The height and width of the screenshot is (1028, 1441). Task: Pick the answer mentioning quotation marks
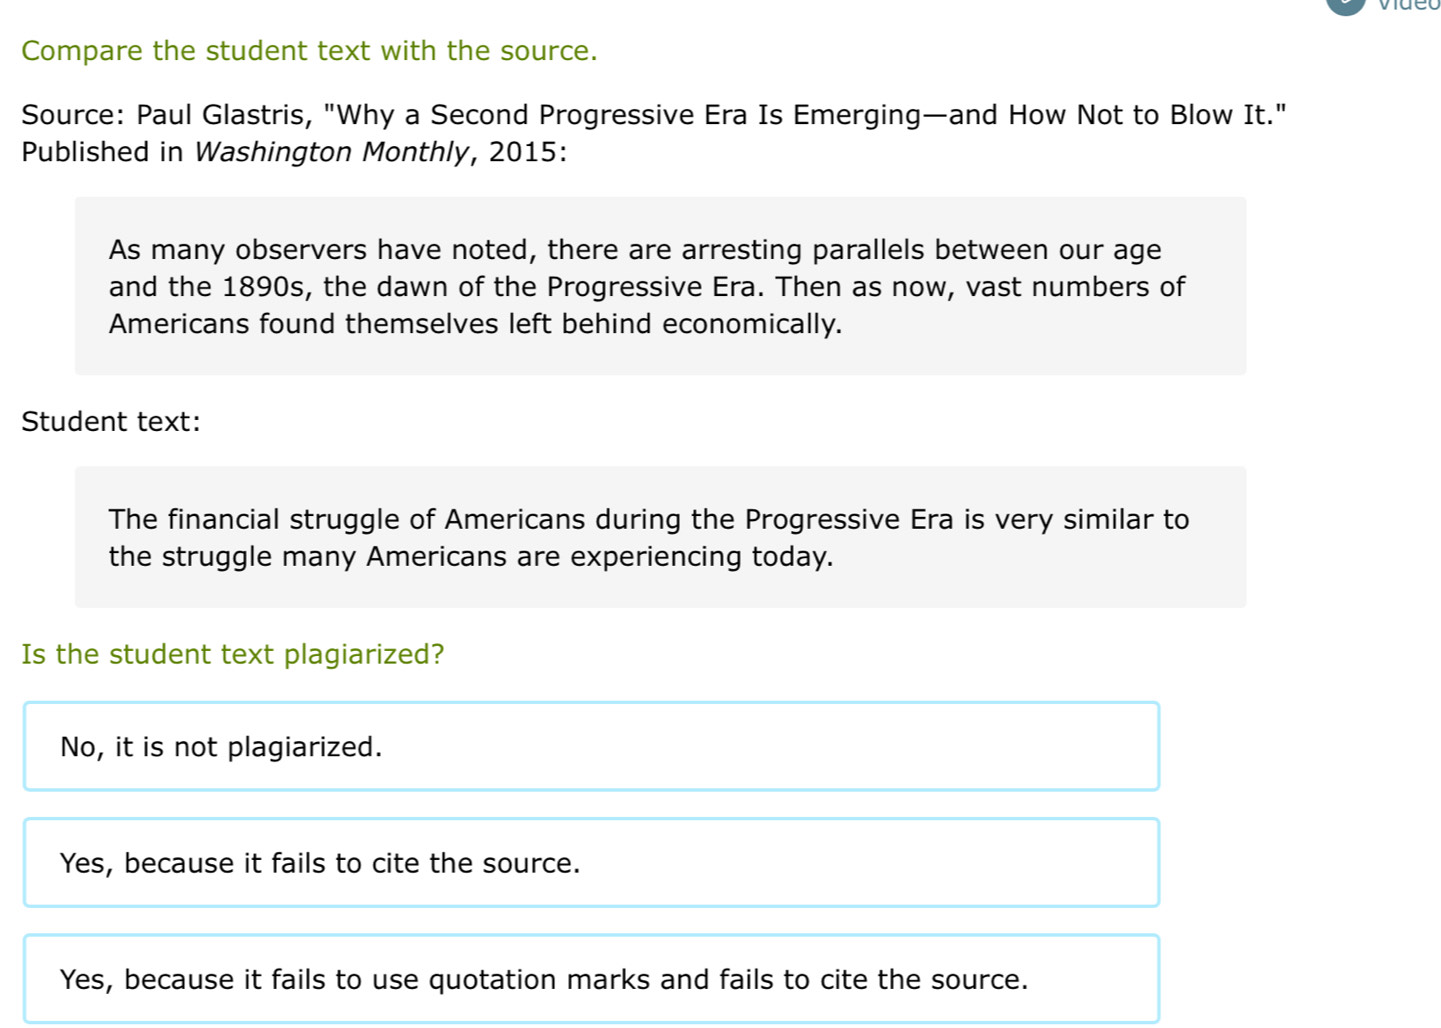click(591, 979)
